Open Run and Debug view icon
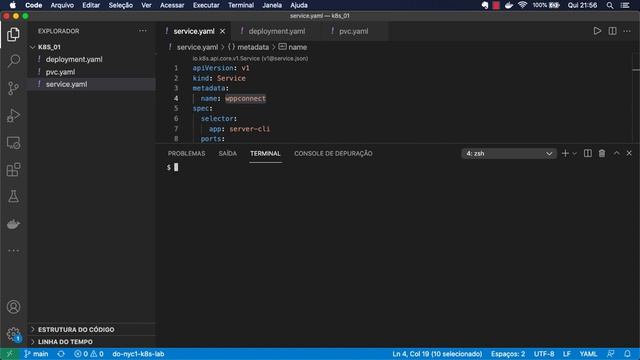 [13, 116]
